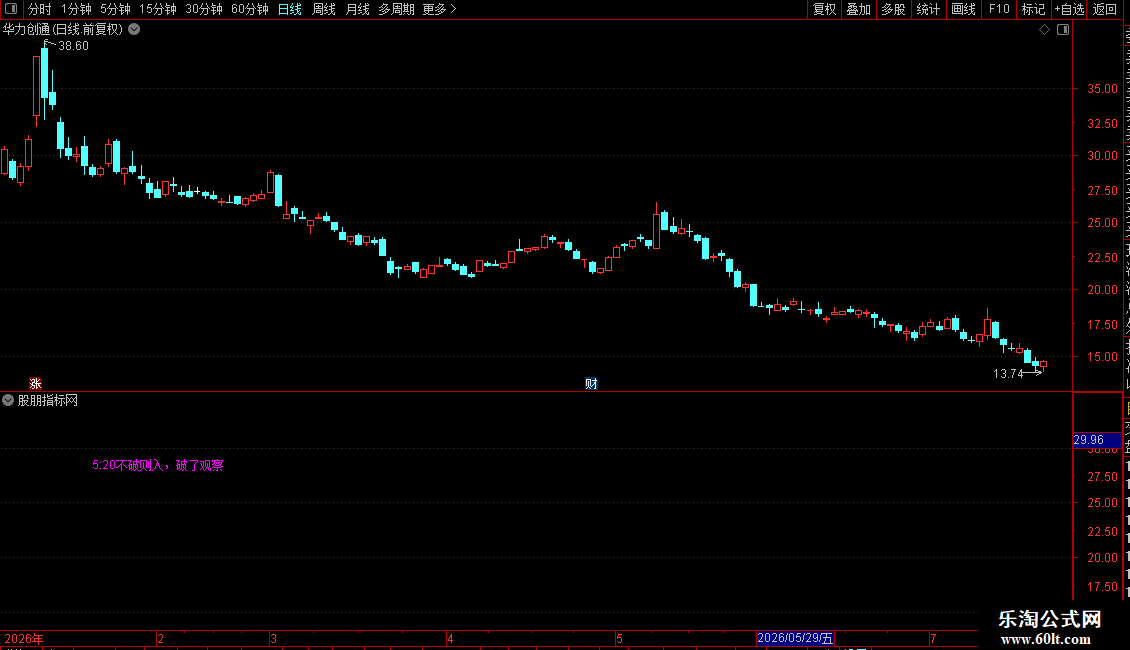Open the 画线 drawing tools

[963, 9]
